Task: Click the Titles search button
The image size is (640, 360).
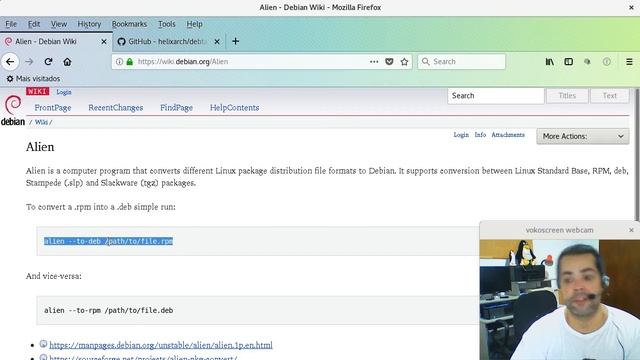Action: click(x=567, y=96)
